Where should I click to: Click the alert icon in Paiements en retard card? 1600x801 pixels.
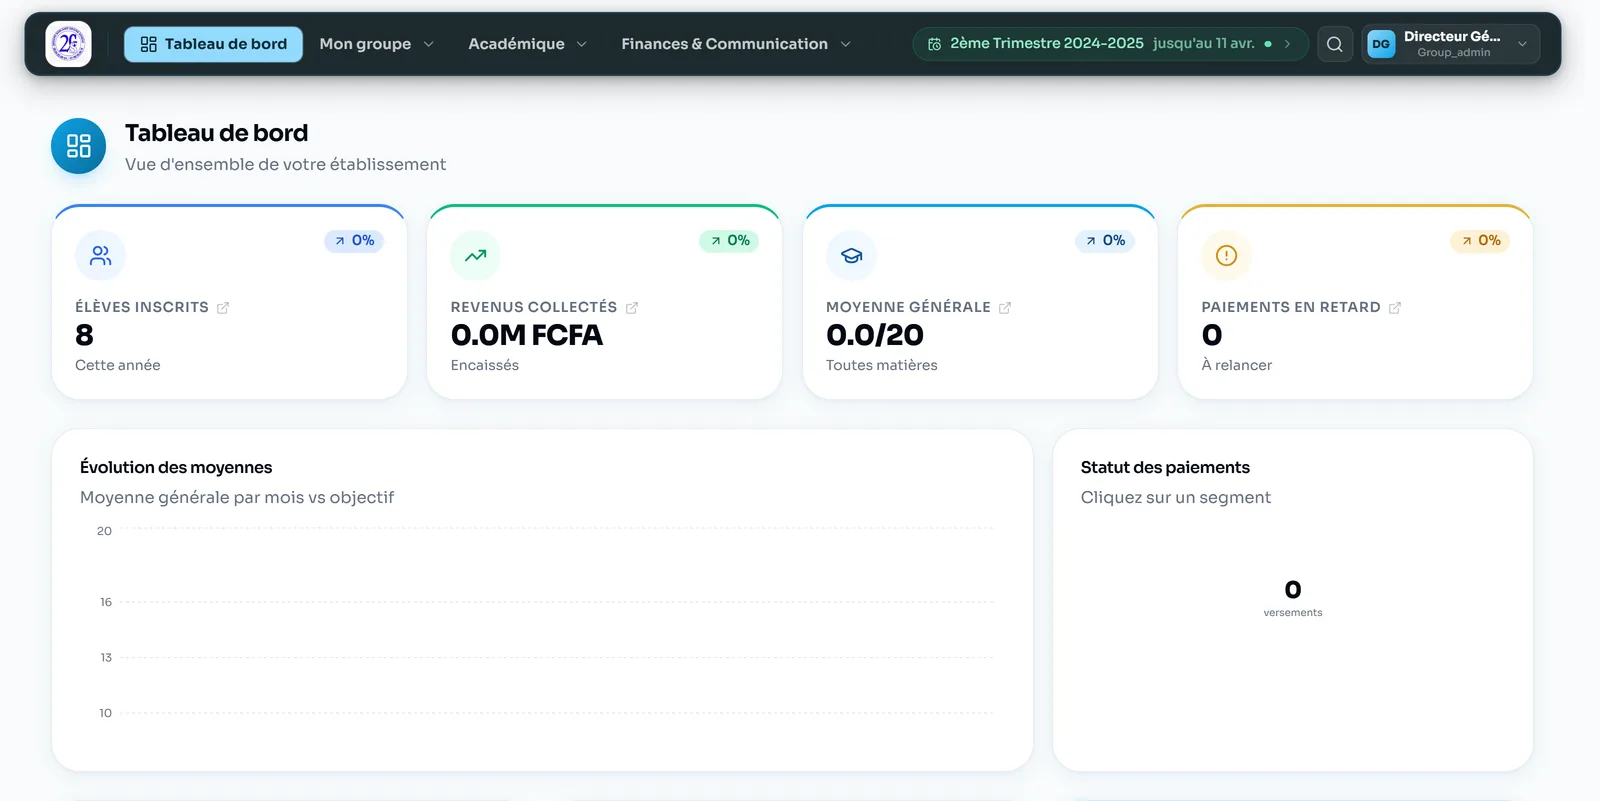(1226, 256)
